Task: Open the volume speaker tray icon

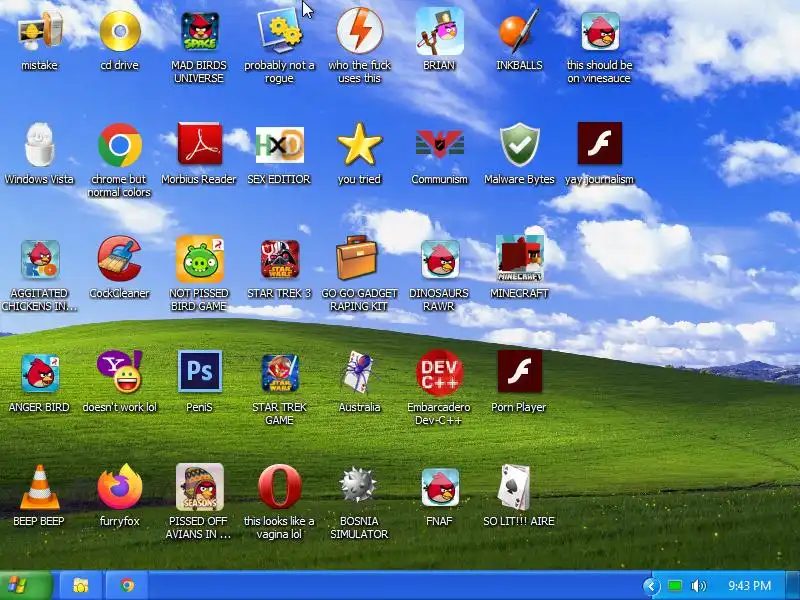Action: (698, 586)
